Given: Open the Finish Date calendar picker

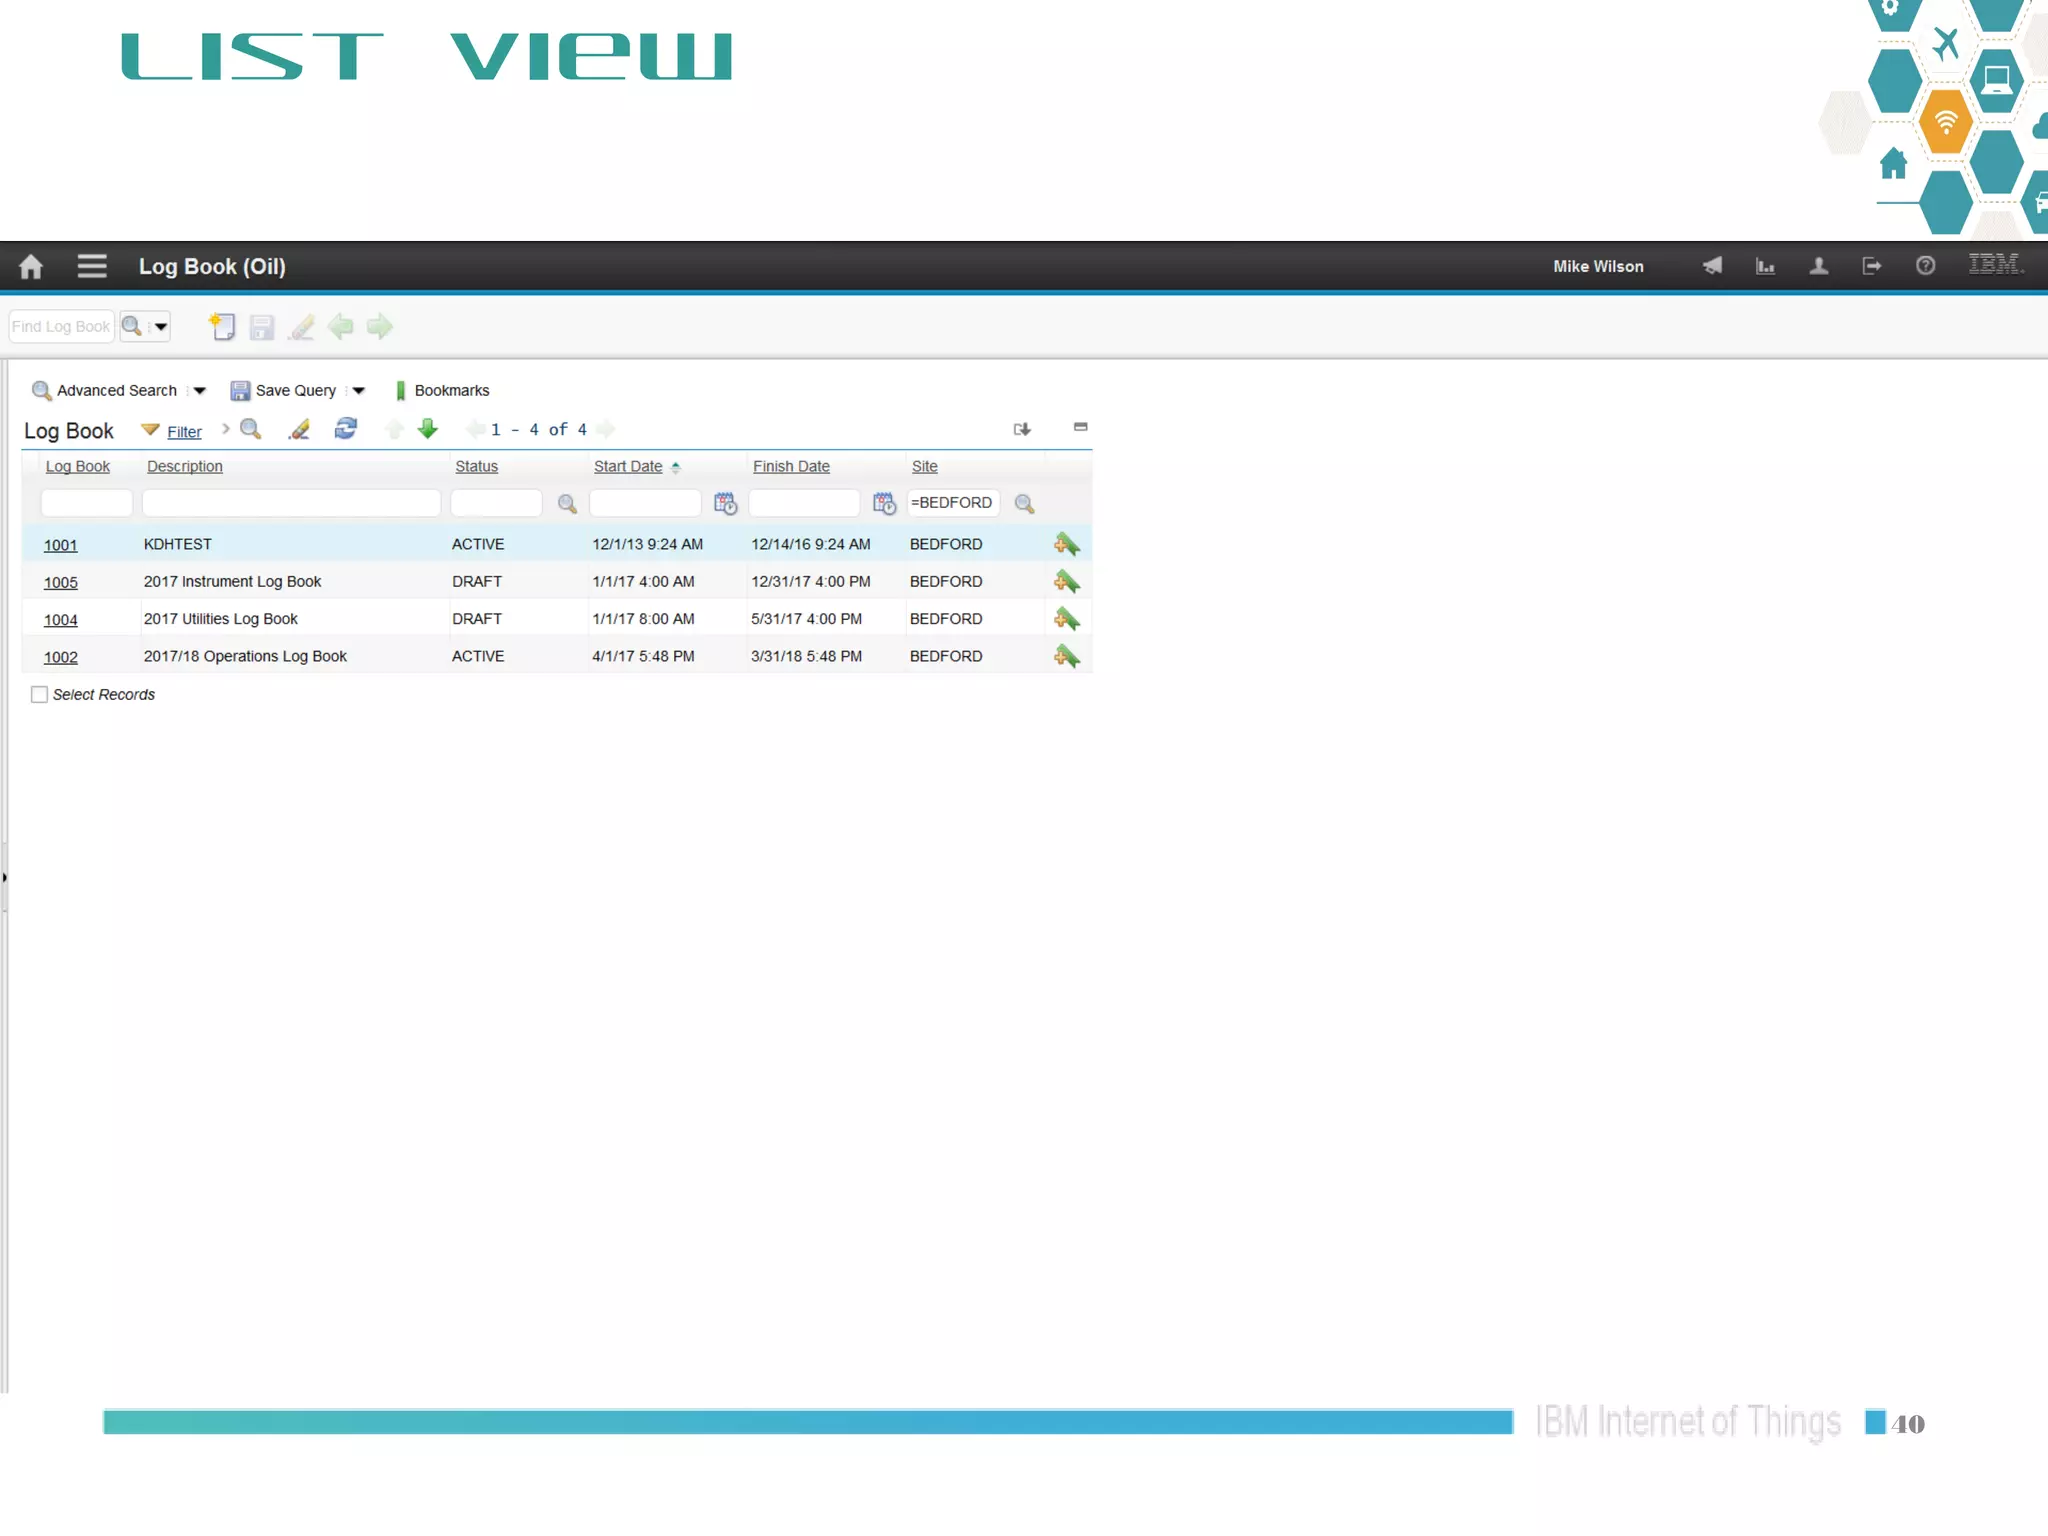Looking at the screenshot, I should 884,503.
